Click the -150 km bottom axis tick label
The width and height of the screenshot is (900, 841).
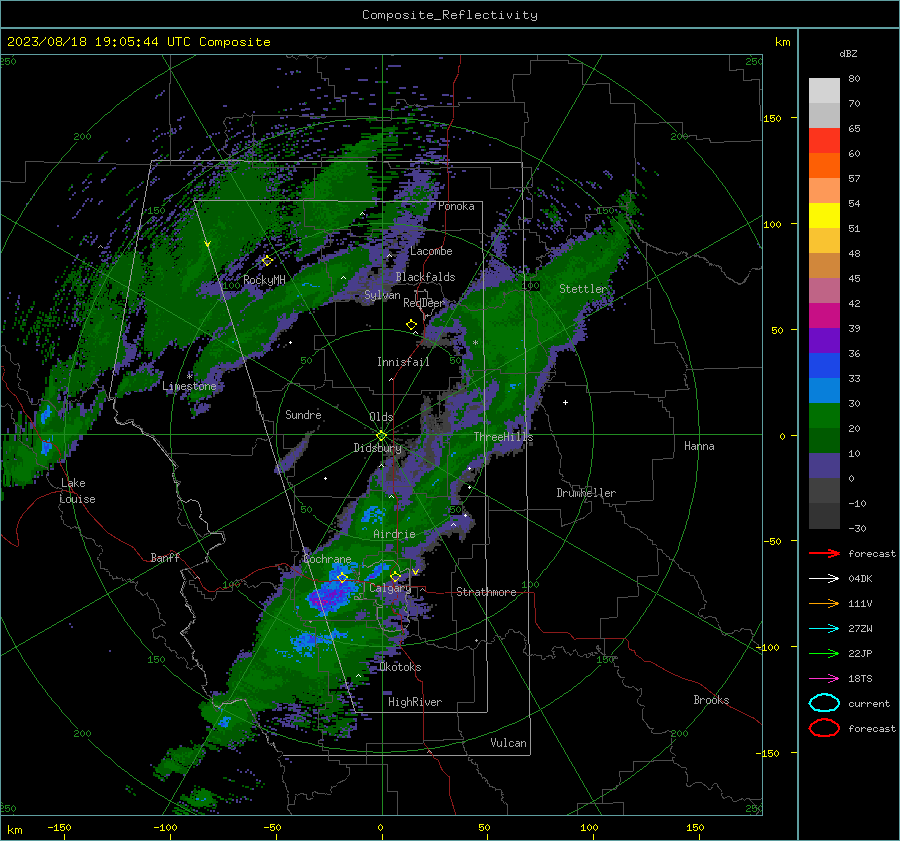[59, 827]
